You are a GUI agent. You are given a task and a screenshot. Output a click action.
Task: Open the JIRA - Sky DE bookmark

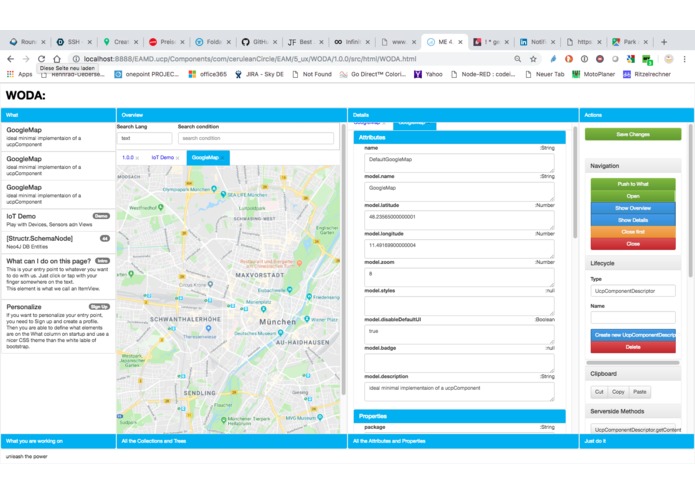tap(259, 74)
